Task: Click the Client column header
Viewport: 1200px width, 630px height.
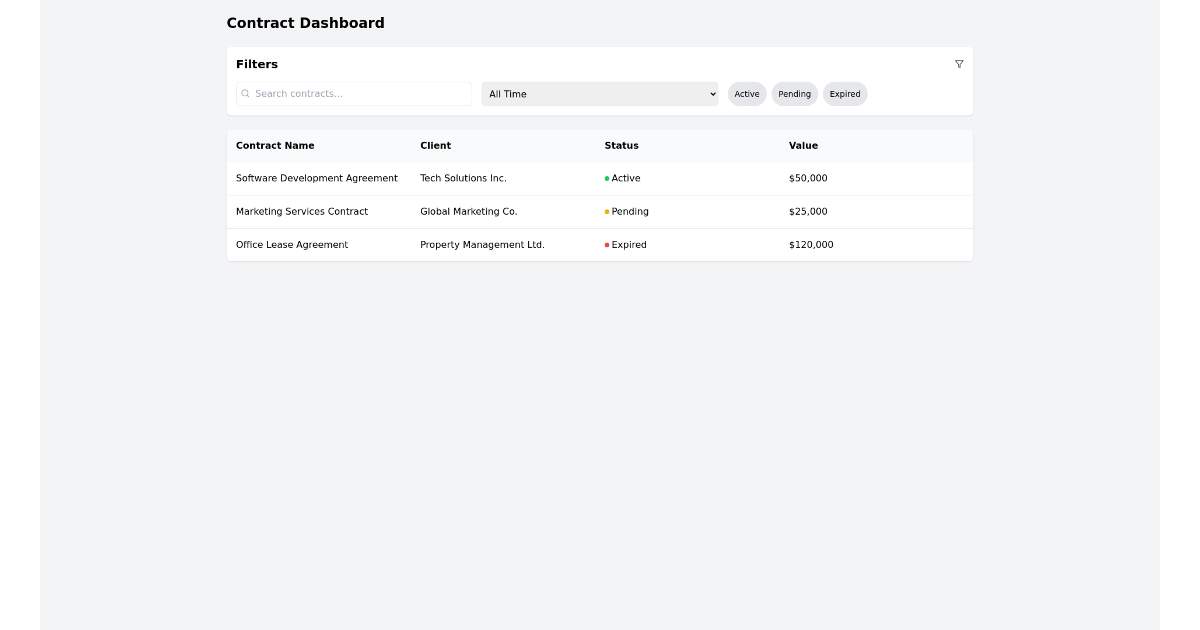Action: 436,145
